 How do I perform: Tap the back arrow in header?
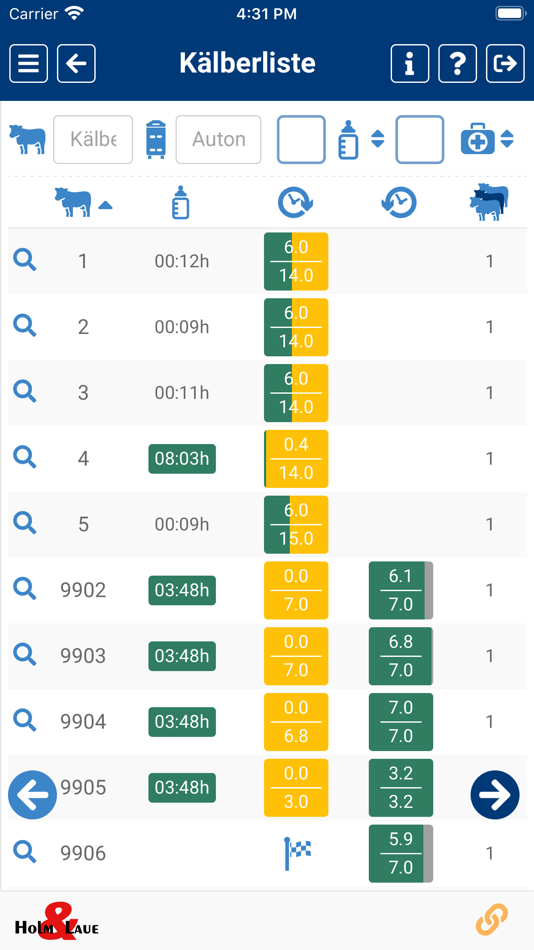[76, 64]
